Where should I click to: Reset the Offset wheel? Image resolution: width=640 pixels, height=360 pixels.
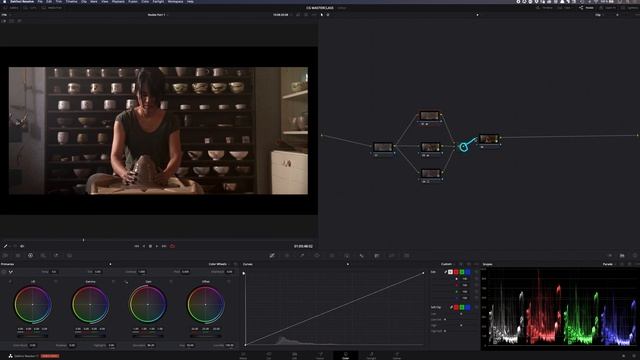click(229, 282)
